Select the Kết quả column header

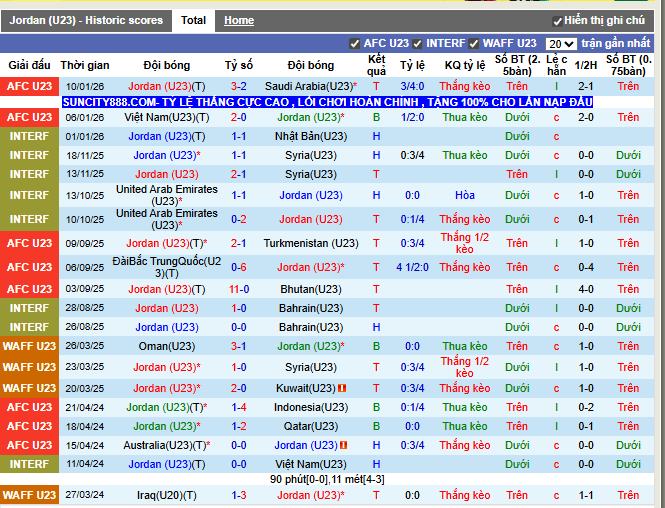(x=376, y=65)
